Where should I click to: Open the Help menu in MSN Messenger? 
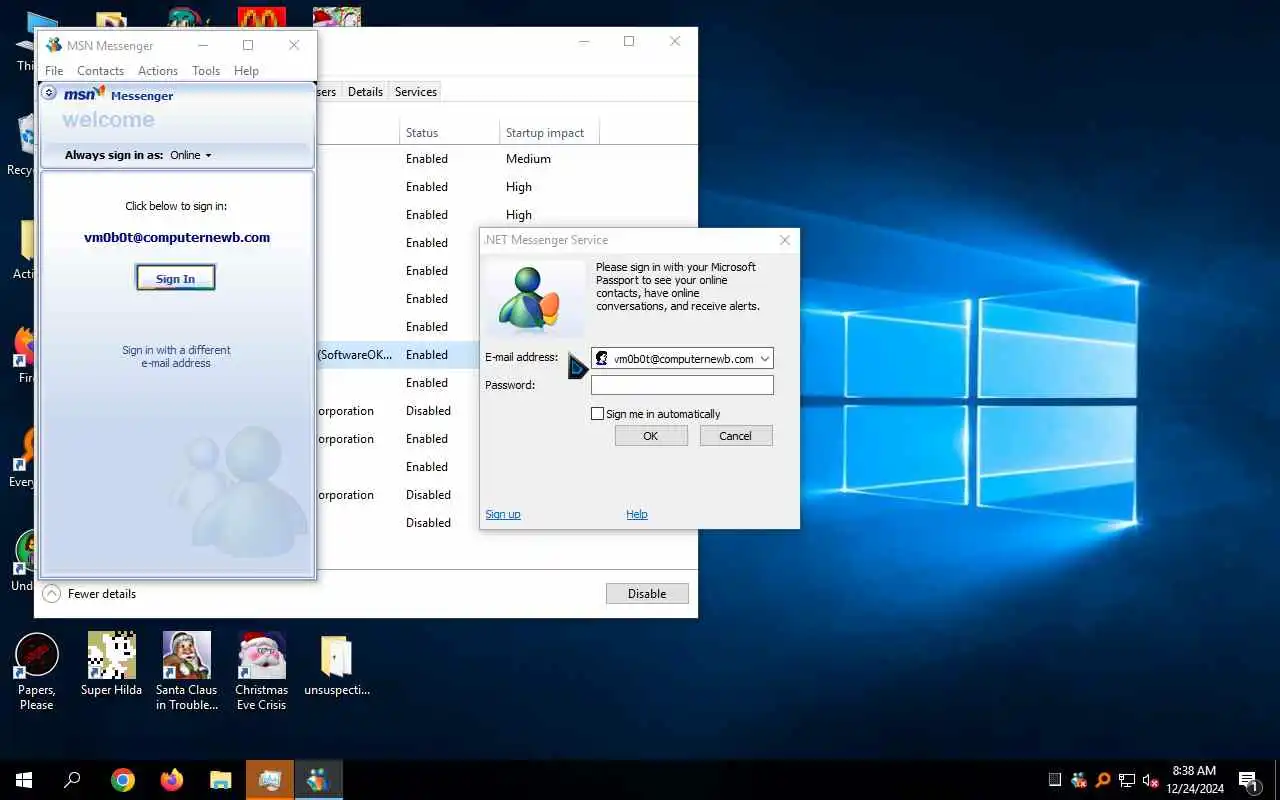[x=246, y=71]
